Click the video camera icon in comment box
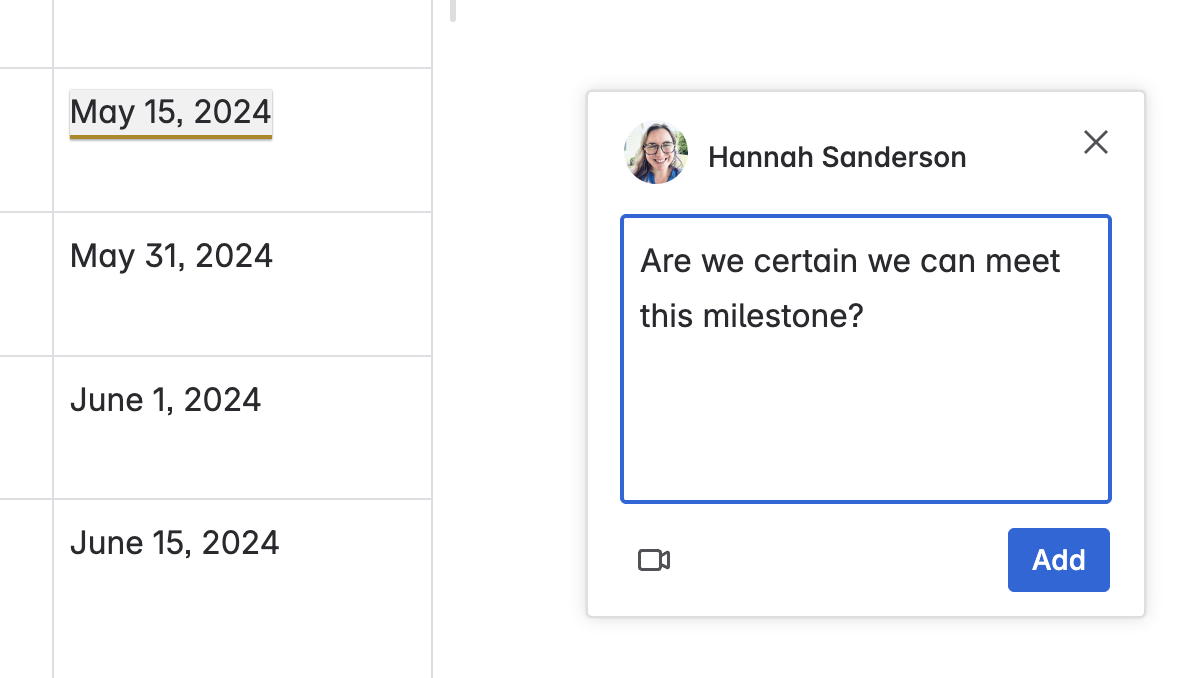The image size is (1200, 678). (654, 560)
